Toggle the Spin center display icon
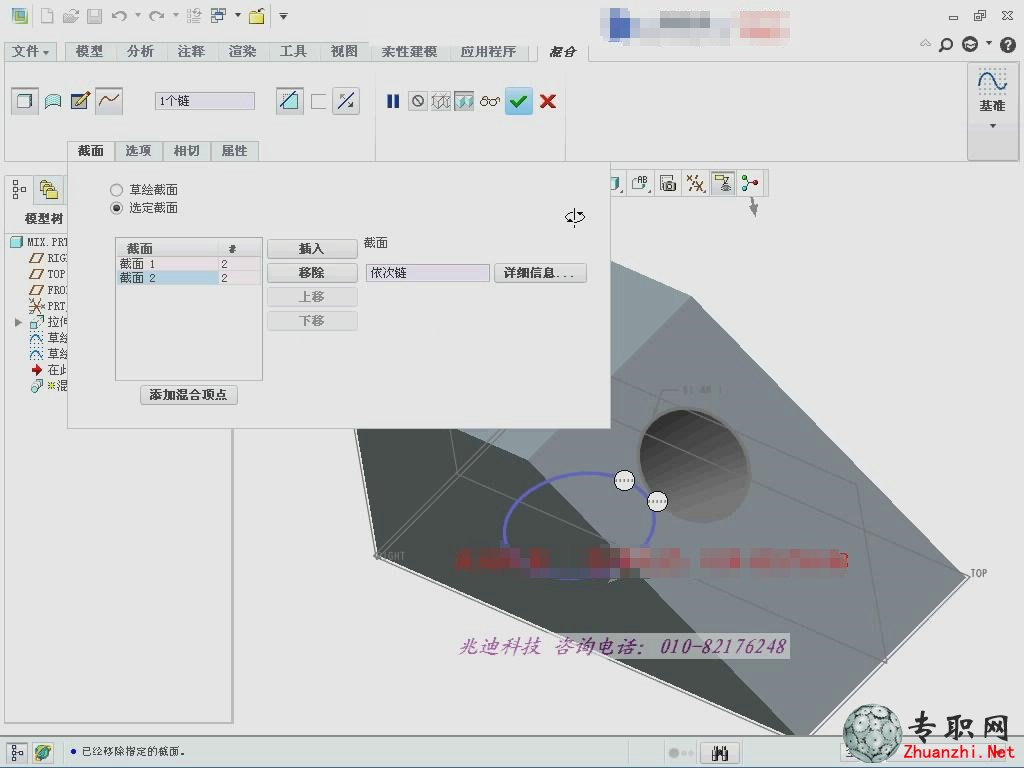 [750, 184]
